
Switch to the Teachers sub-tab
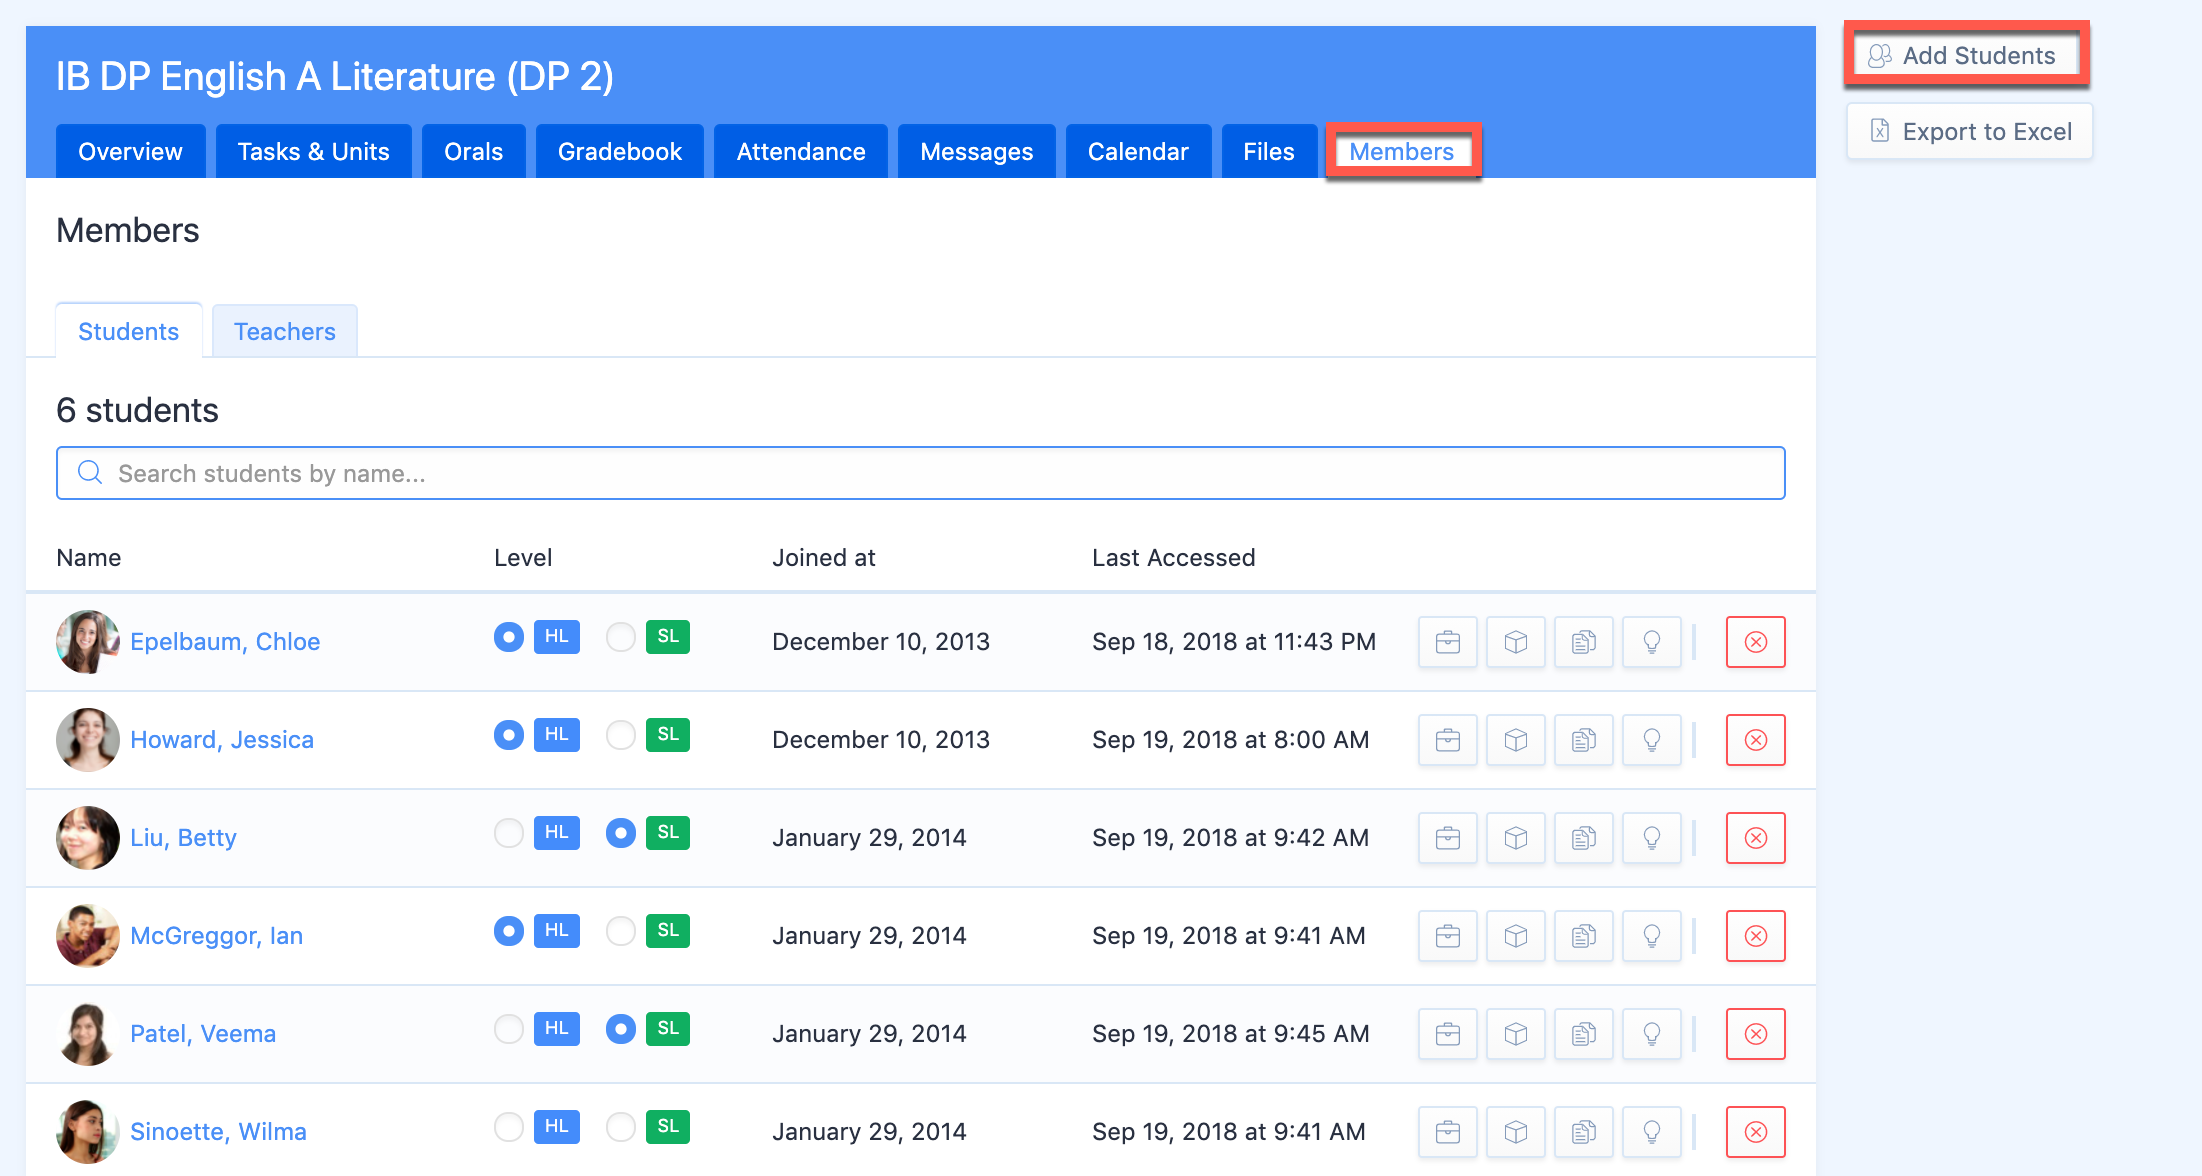coord(284,331)
